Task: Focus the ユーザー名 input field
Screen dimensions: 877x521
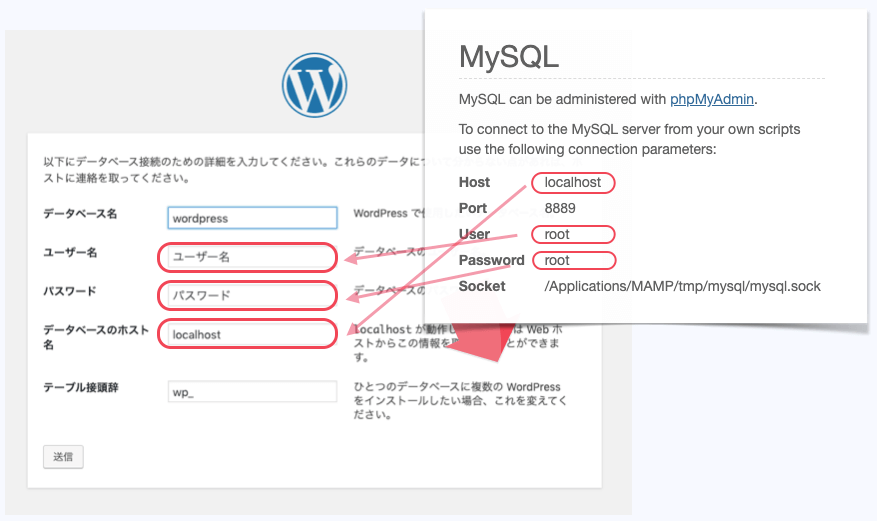Action: click(x=252, y=257)
